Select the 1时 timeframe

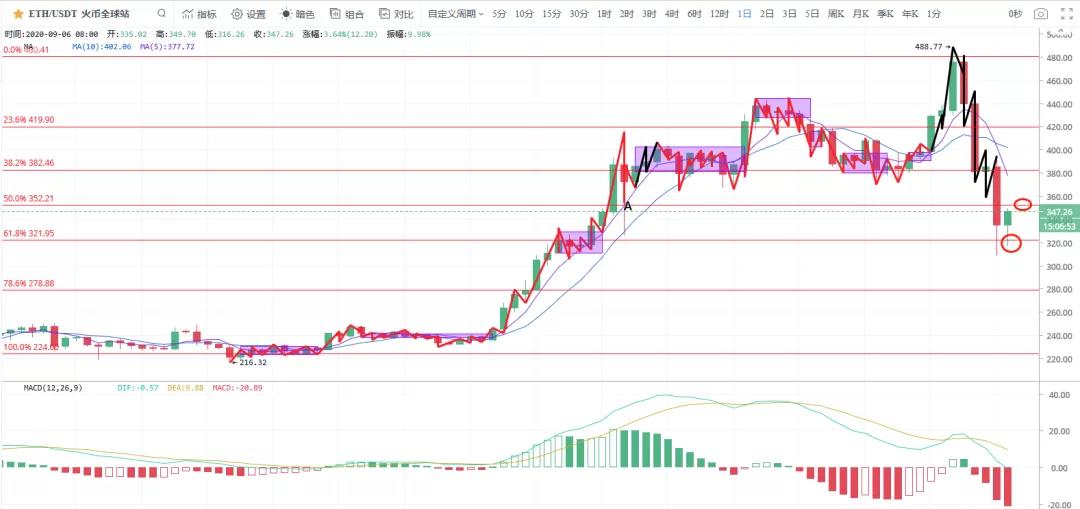coord(604,14)
